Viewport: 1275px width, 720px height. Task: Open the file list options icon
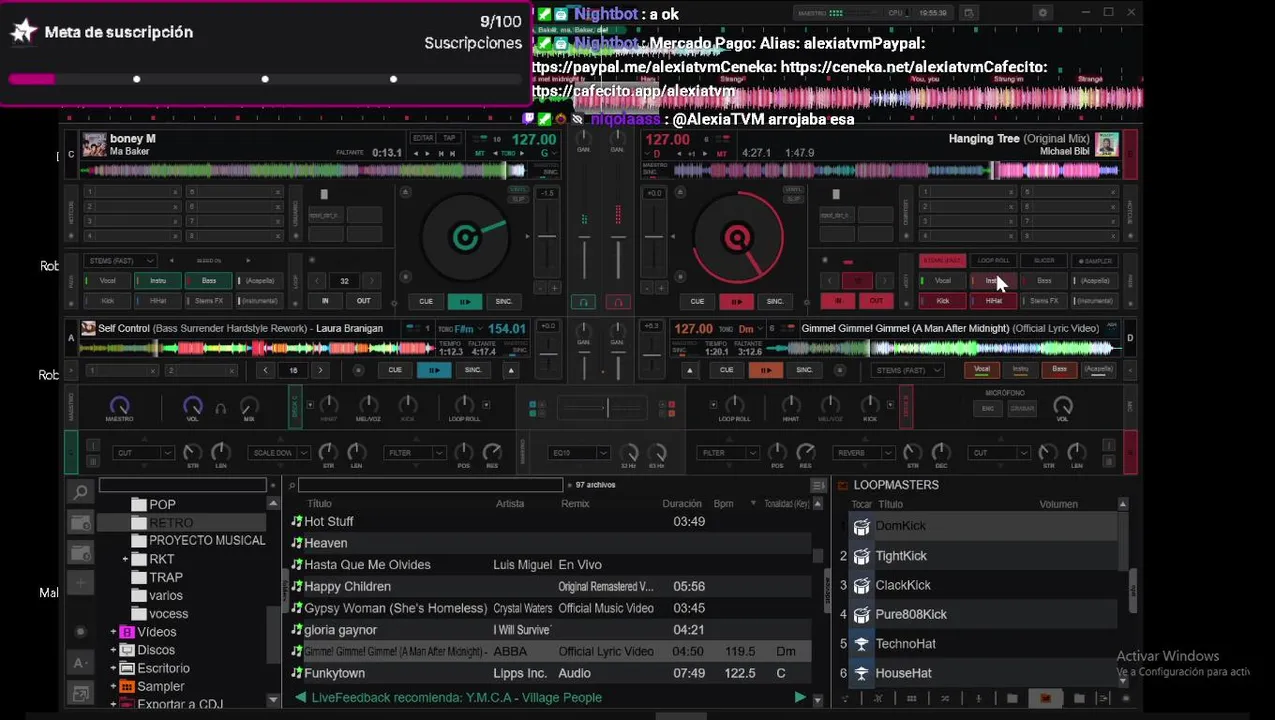(x=818, y=485)
